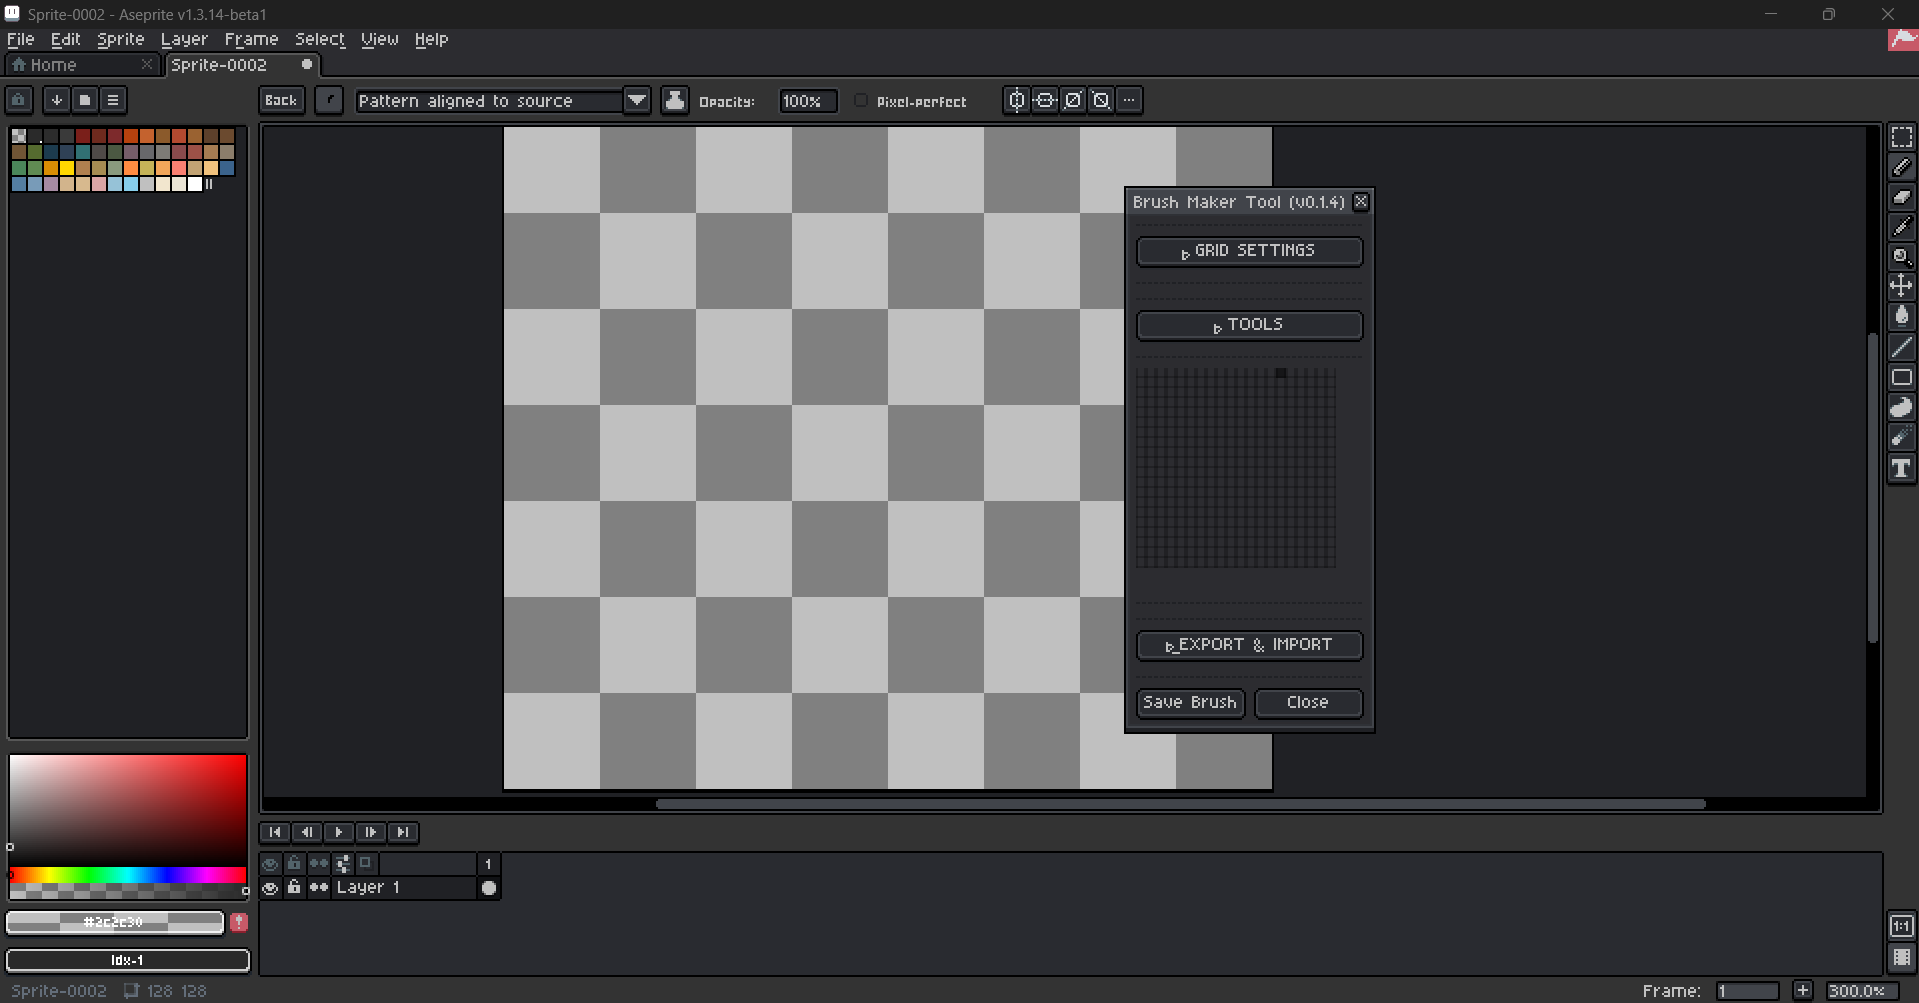Open the File menu
The width and height of the screenshot is (1919, 1003).
[x=21, y=39]
